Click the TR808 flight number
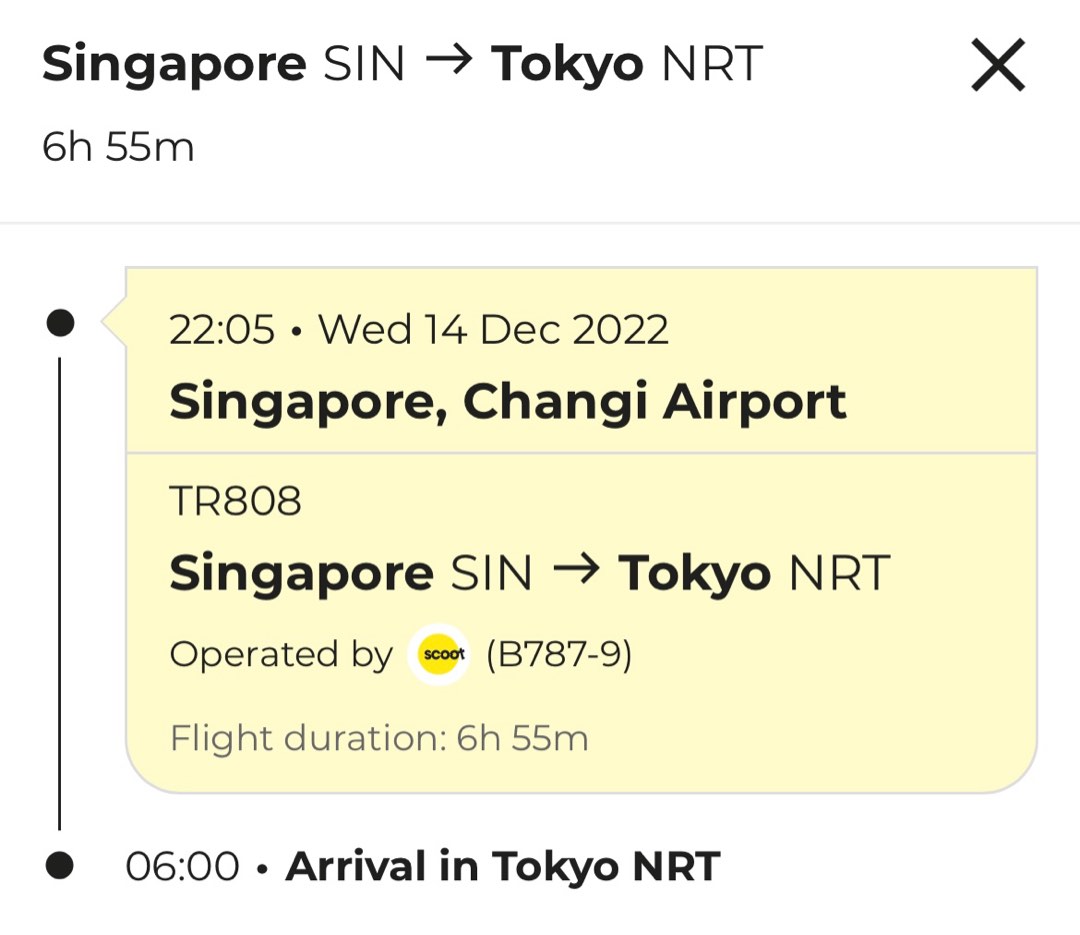Image resolution: width=1080 pixels, height=935 pixels. (236, 500)
